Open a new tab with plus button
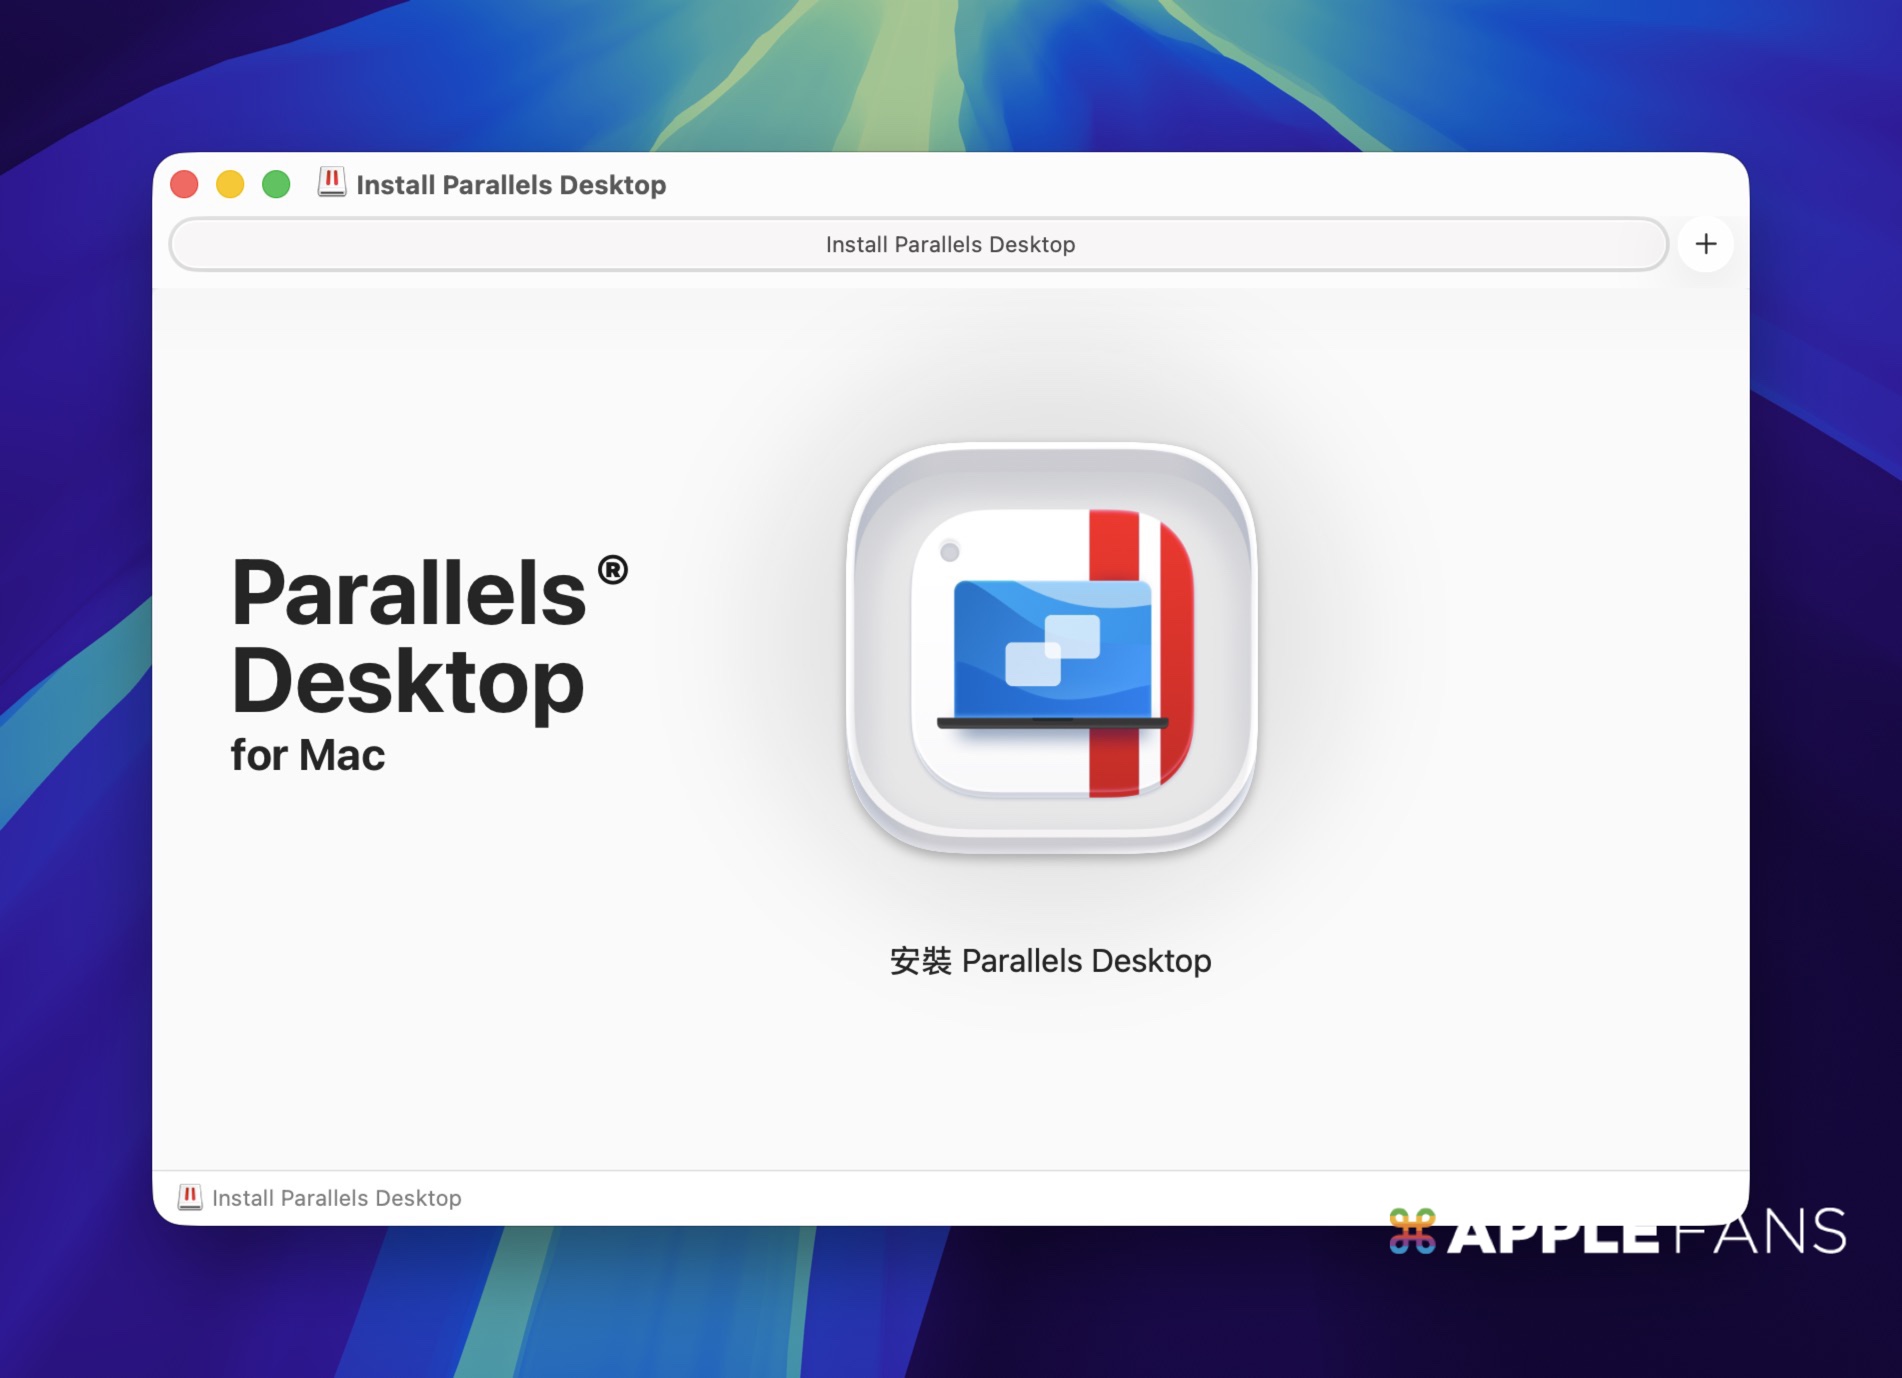The height and width of the screenshot is (1378, 1902). click(1705, 244)
